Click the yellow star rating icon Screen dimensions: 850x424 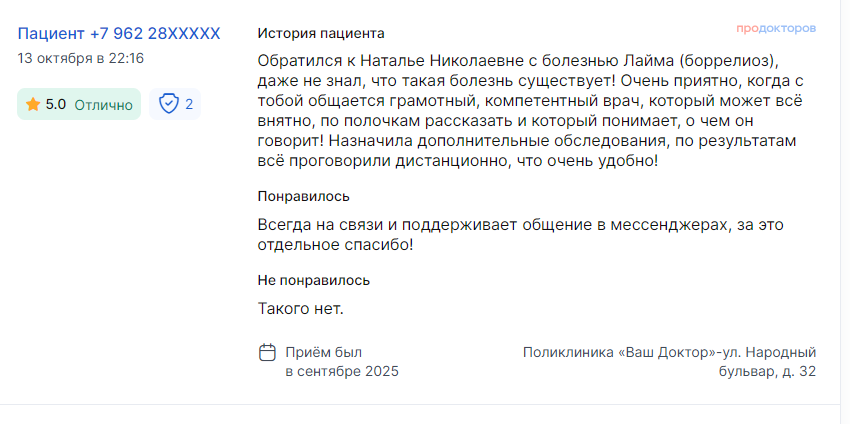point(33,104)
